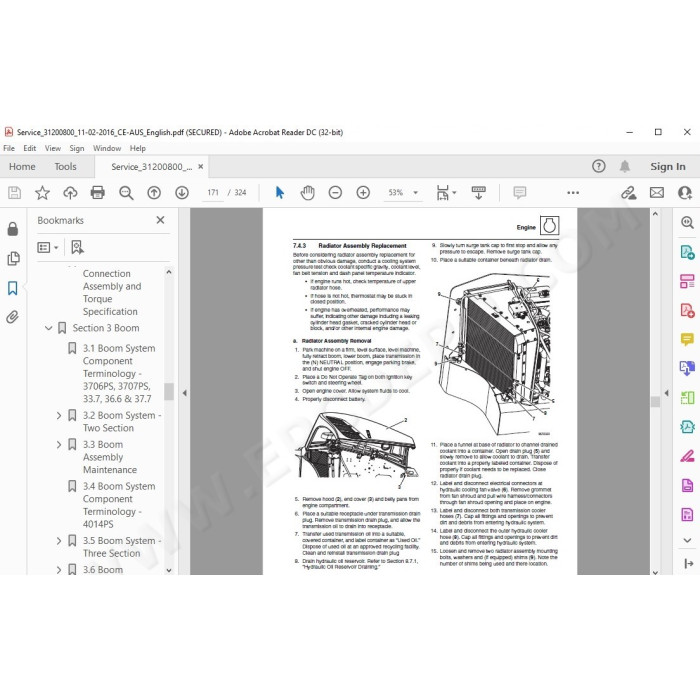Print the document via the printer icon
This screenshot has height=700, width=700.
click(98, 193)
